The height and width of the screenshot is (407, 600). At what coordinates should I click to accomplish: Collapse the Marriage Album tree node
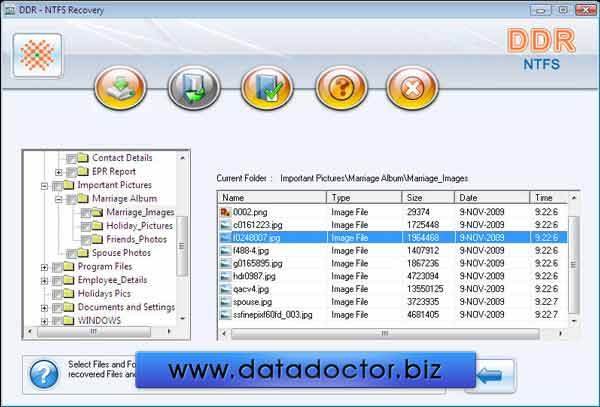(59, 200)
